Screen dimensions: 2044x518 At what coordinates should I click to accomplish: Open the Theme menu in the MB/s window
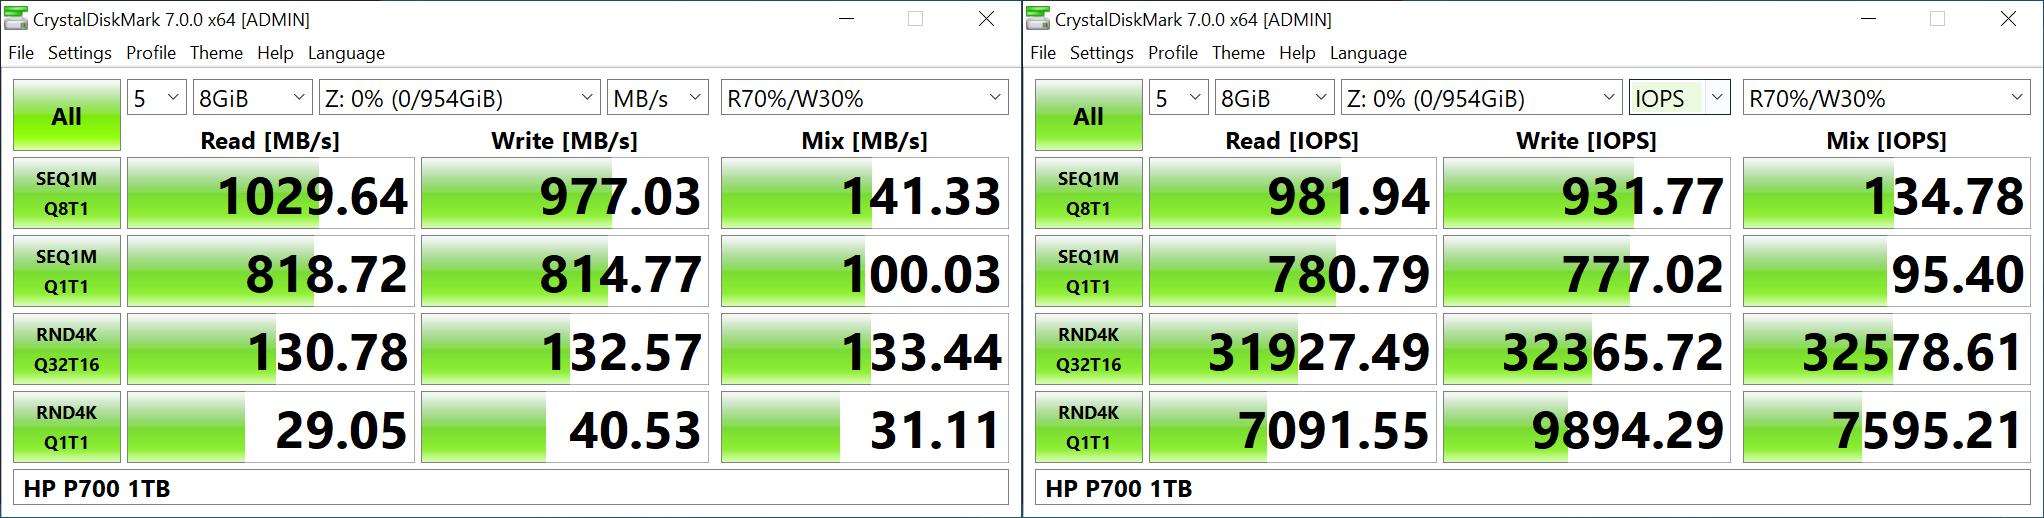216,53
